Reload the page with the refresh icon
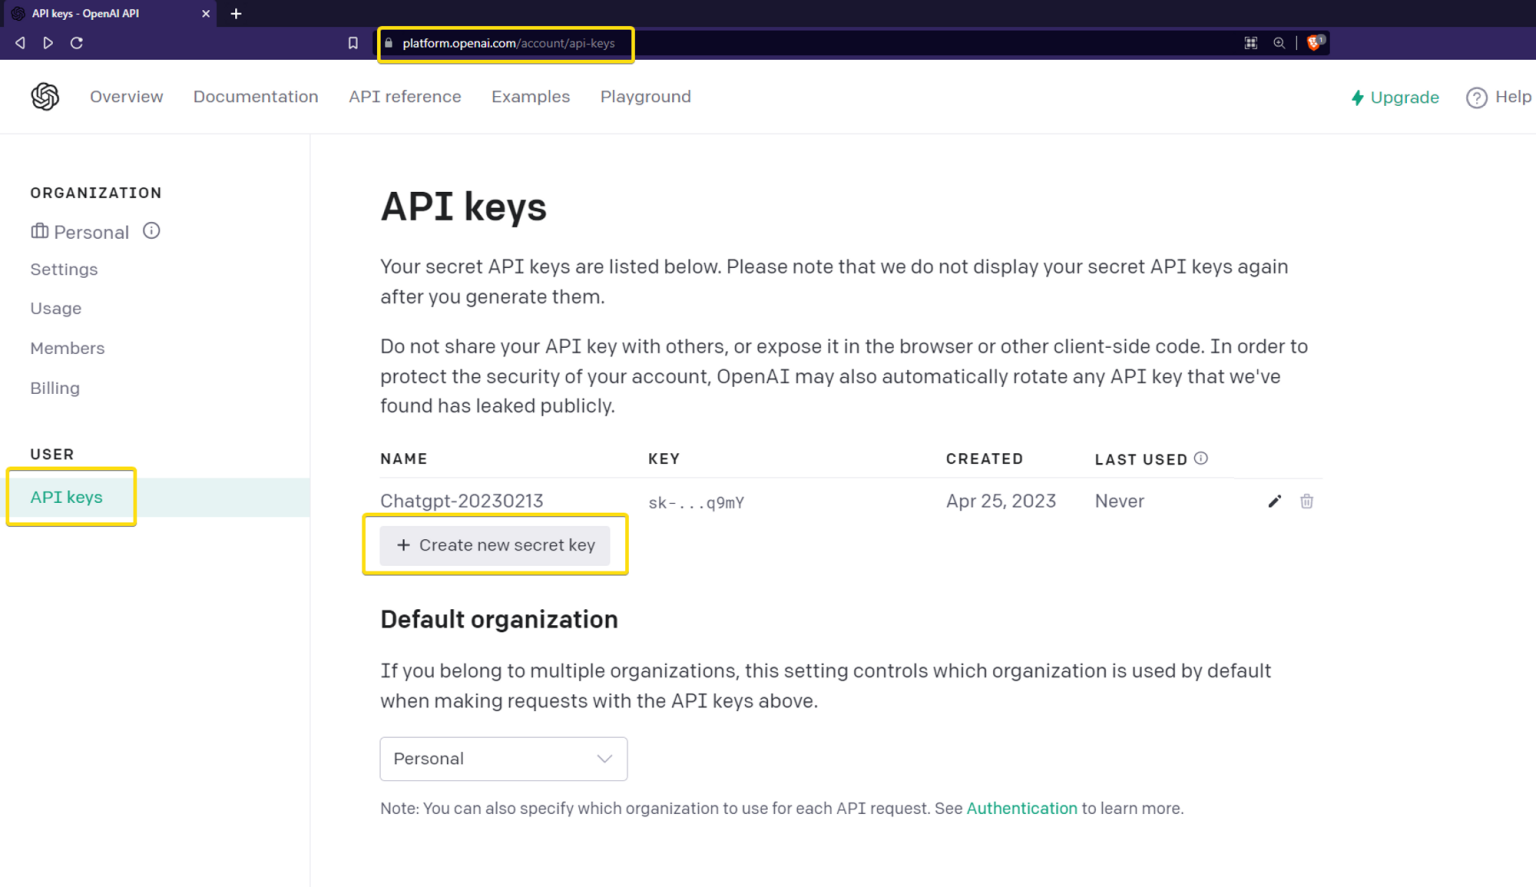Screen dimensions: 1536x887 pyautogui.click(x=77, y=42)
